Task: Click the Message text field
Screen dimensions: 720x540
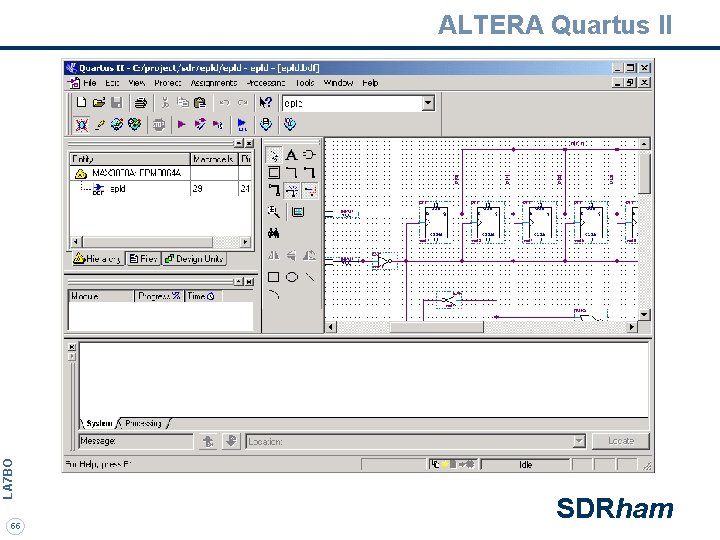Action: point(136,441)
